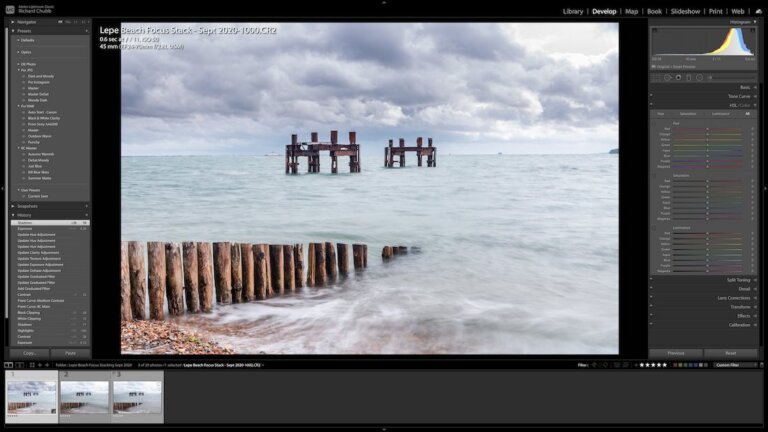Click the Reset button
Screen dimensions: 768x432
(x=731, y=353)
